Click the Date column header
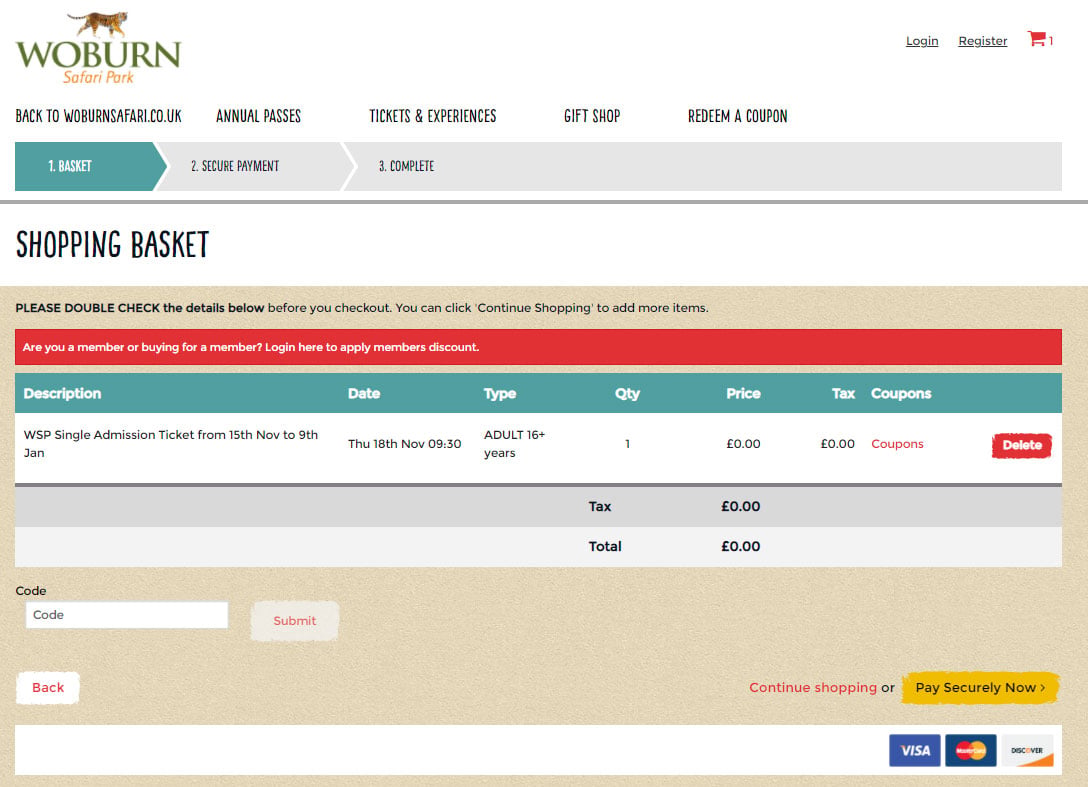The image size is (1088, 787). click(364, 394)
